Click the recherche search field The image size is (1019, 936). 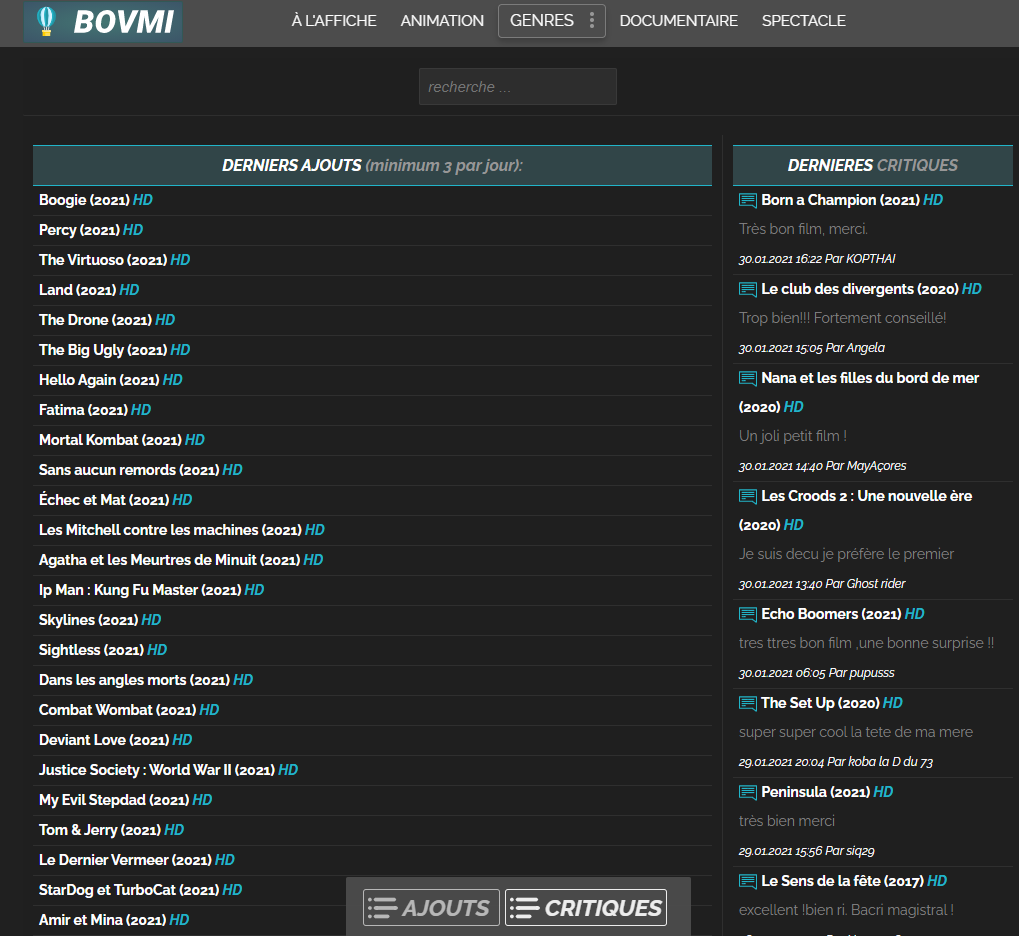coord(518,86)
